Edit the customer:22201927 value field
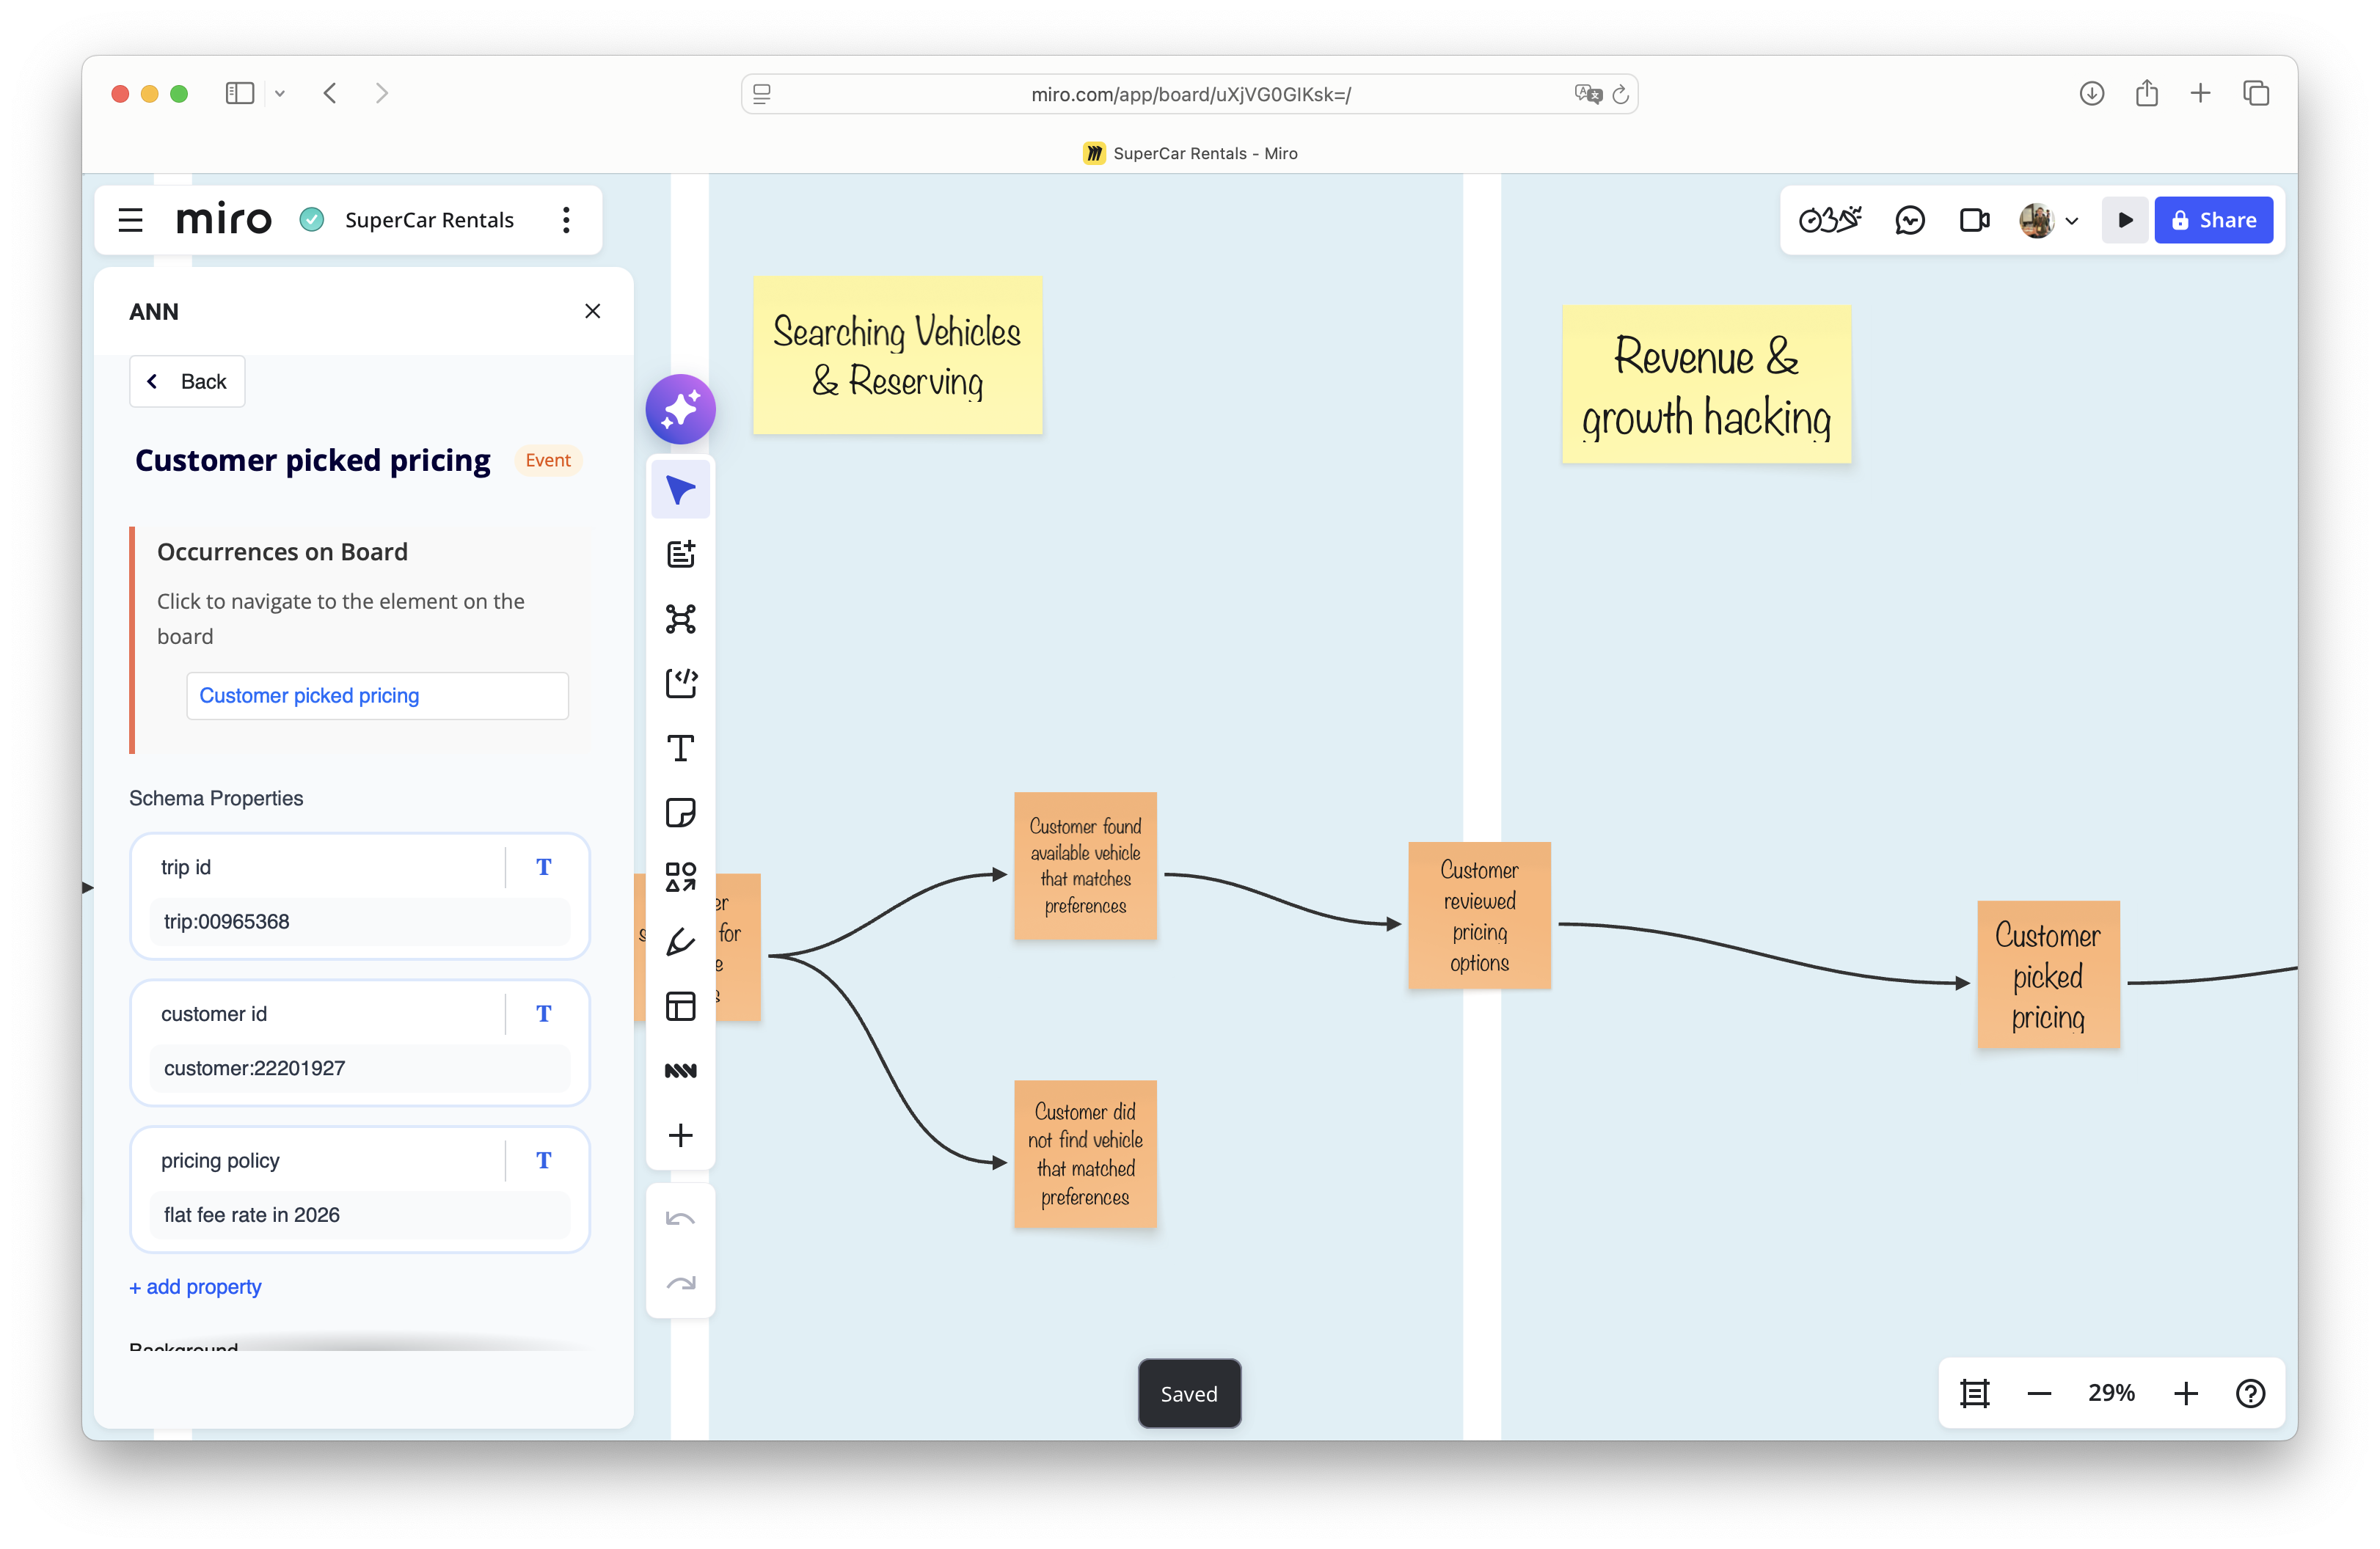The height and width of the screenshot is (1549, 2380). (359, 1068)
